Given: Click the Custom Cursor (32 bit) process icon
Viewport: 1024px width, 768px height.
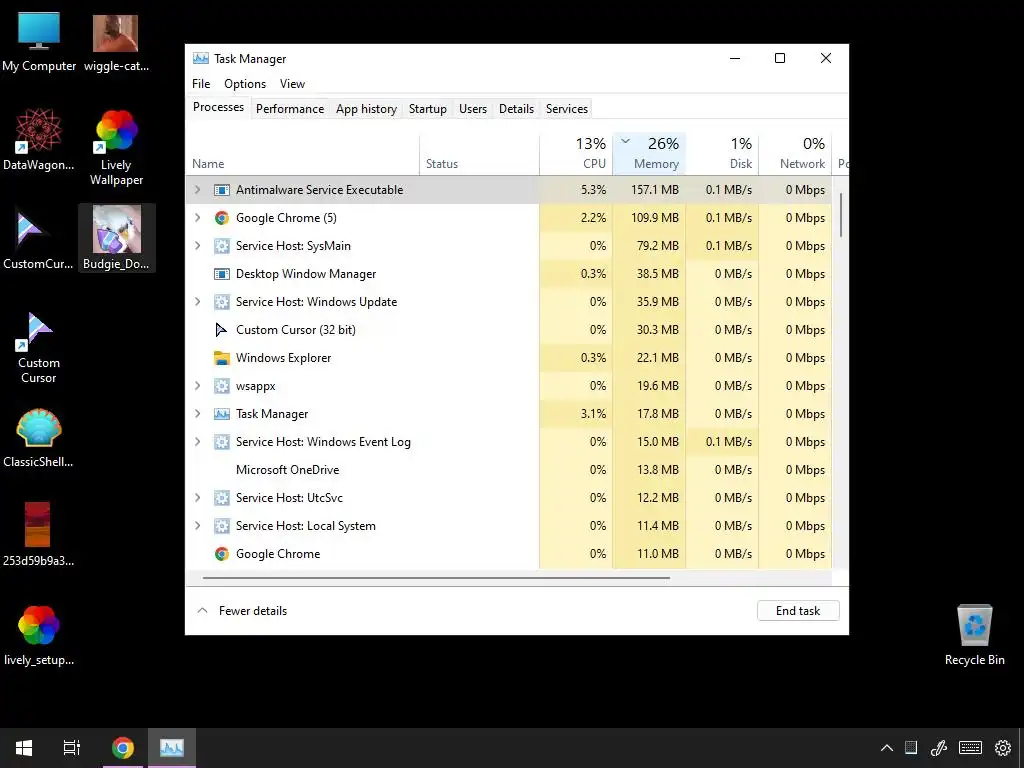Looking at the screenshot, I should (222, 330).
